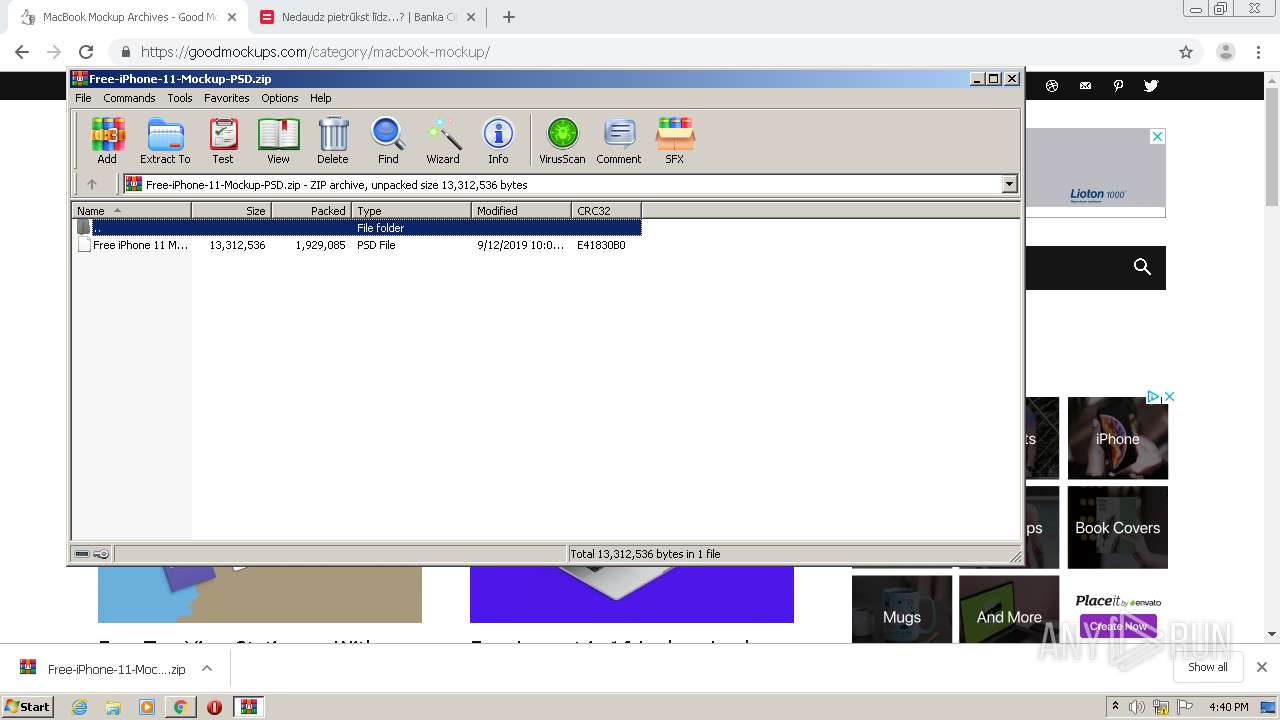Click the Chrome address bar URL
Screen dimensions: 1280x720
315,52
